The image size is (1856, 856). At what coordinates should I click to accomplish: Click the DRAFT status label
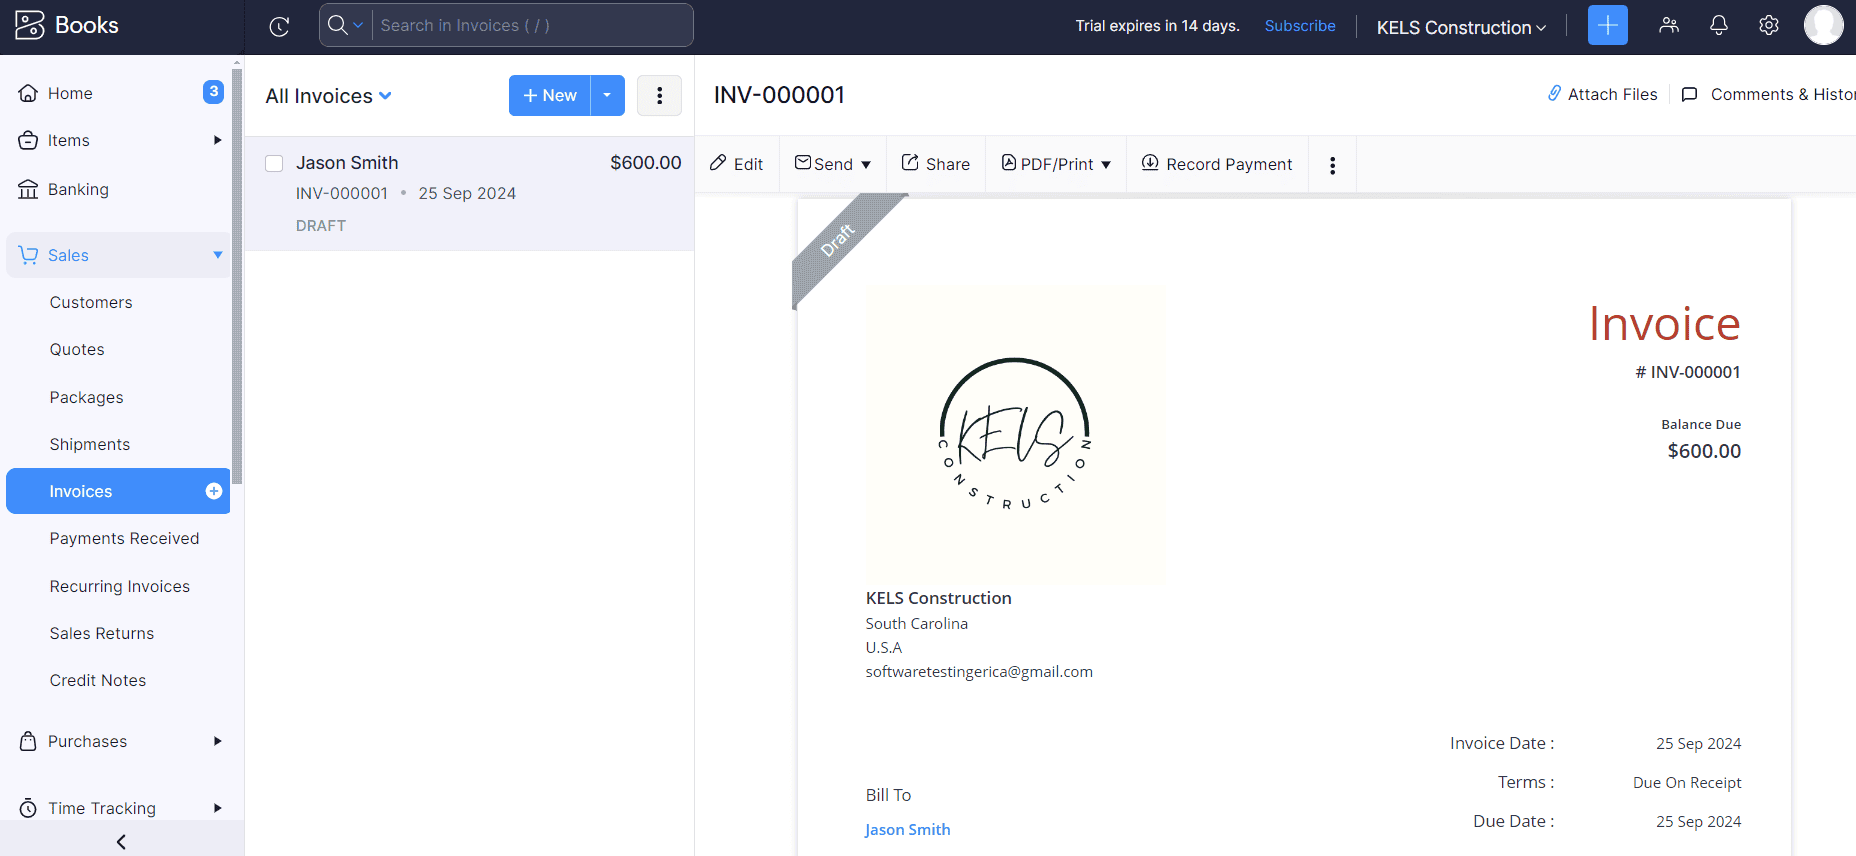321,226
